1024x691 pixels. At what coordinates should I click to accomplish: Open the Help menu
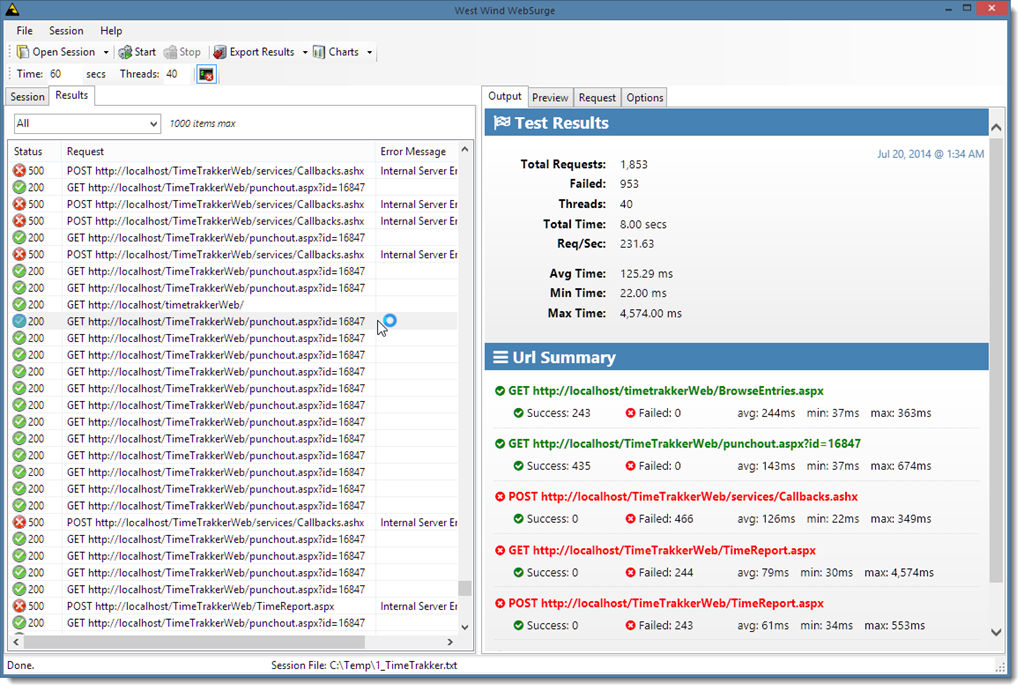[x=111, y=31]
